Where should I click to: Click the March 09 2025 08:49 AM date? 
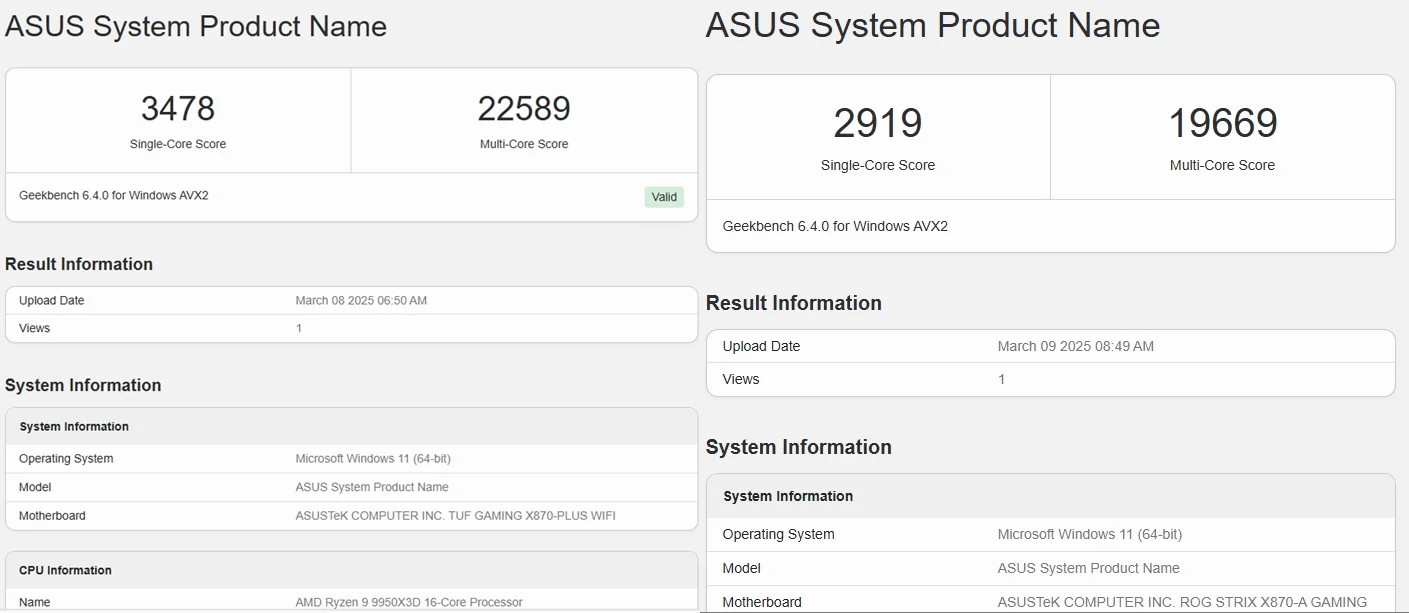[1075, 346]
